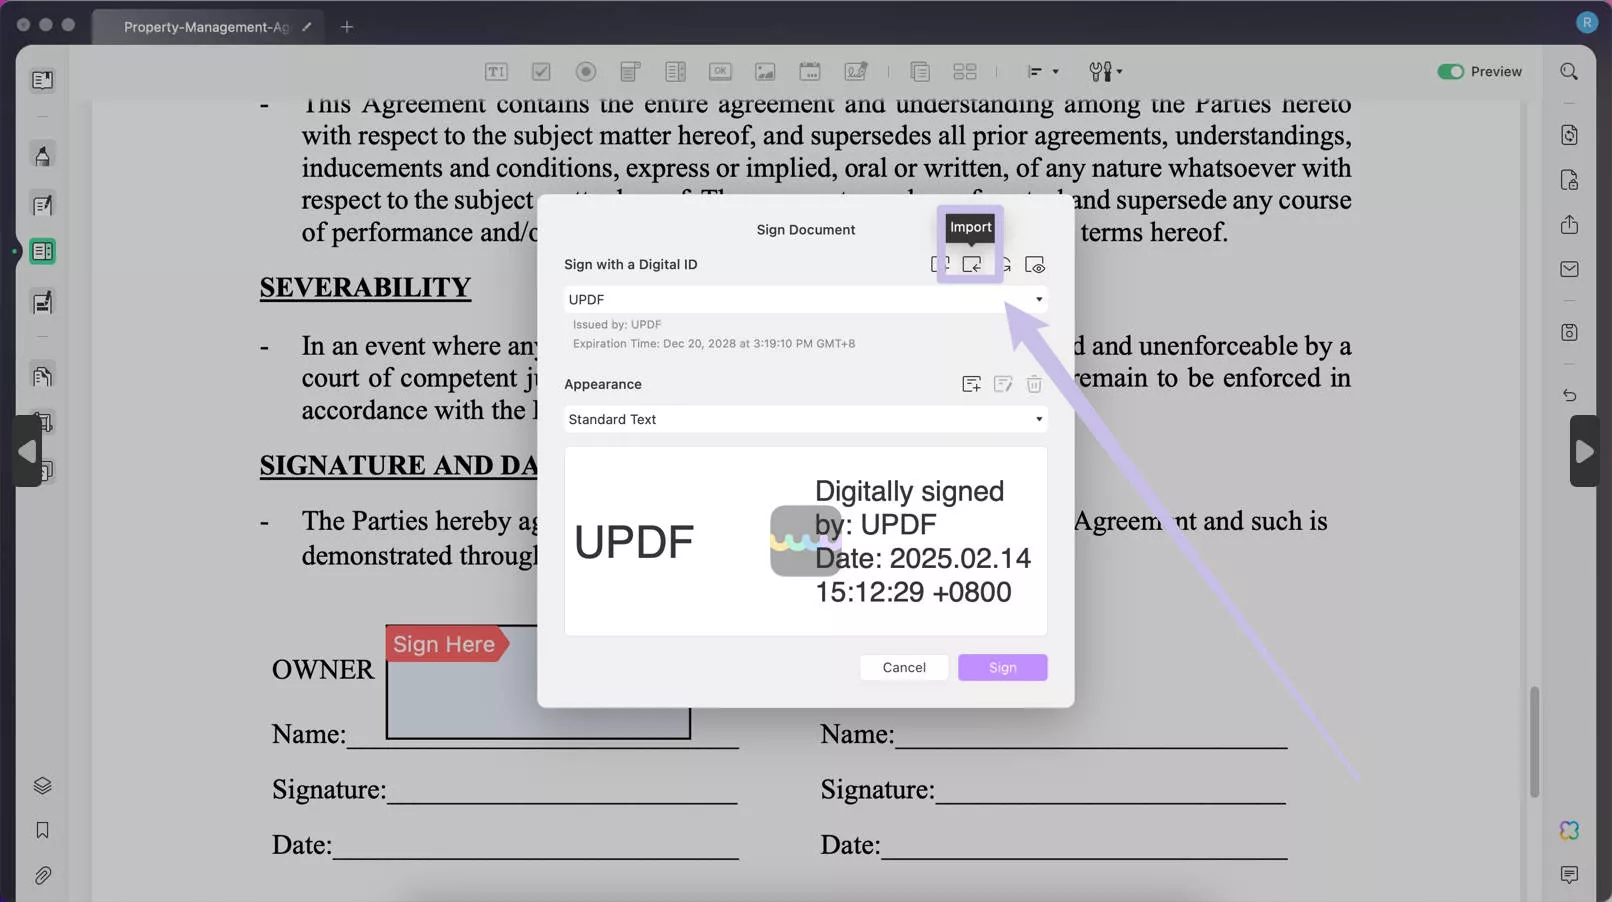Click the vertical document scrollbar

pos(1534,741)
